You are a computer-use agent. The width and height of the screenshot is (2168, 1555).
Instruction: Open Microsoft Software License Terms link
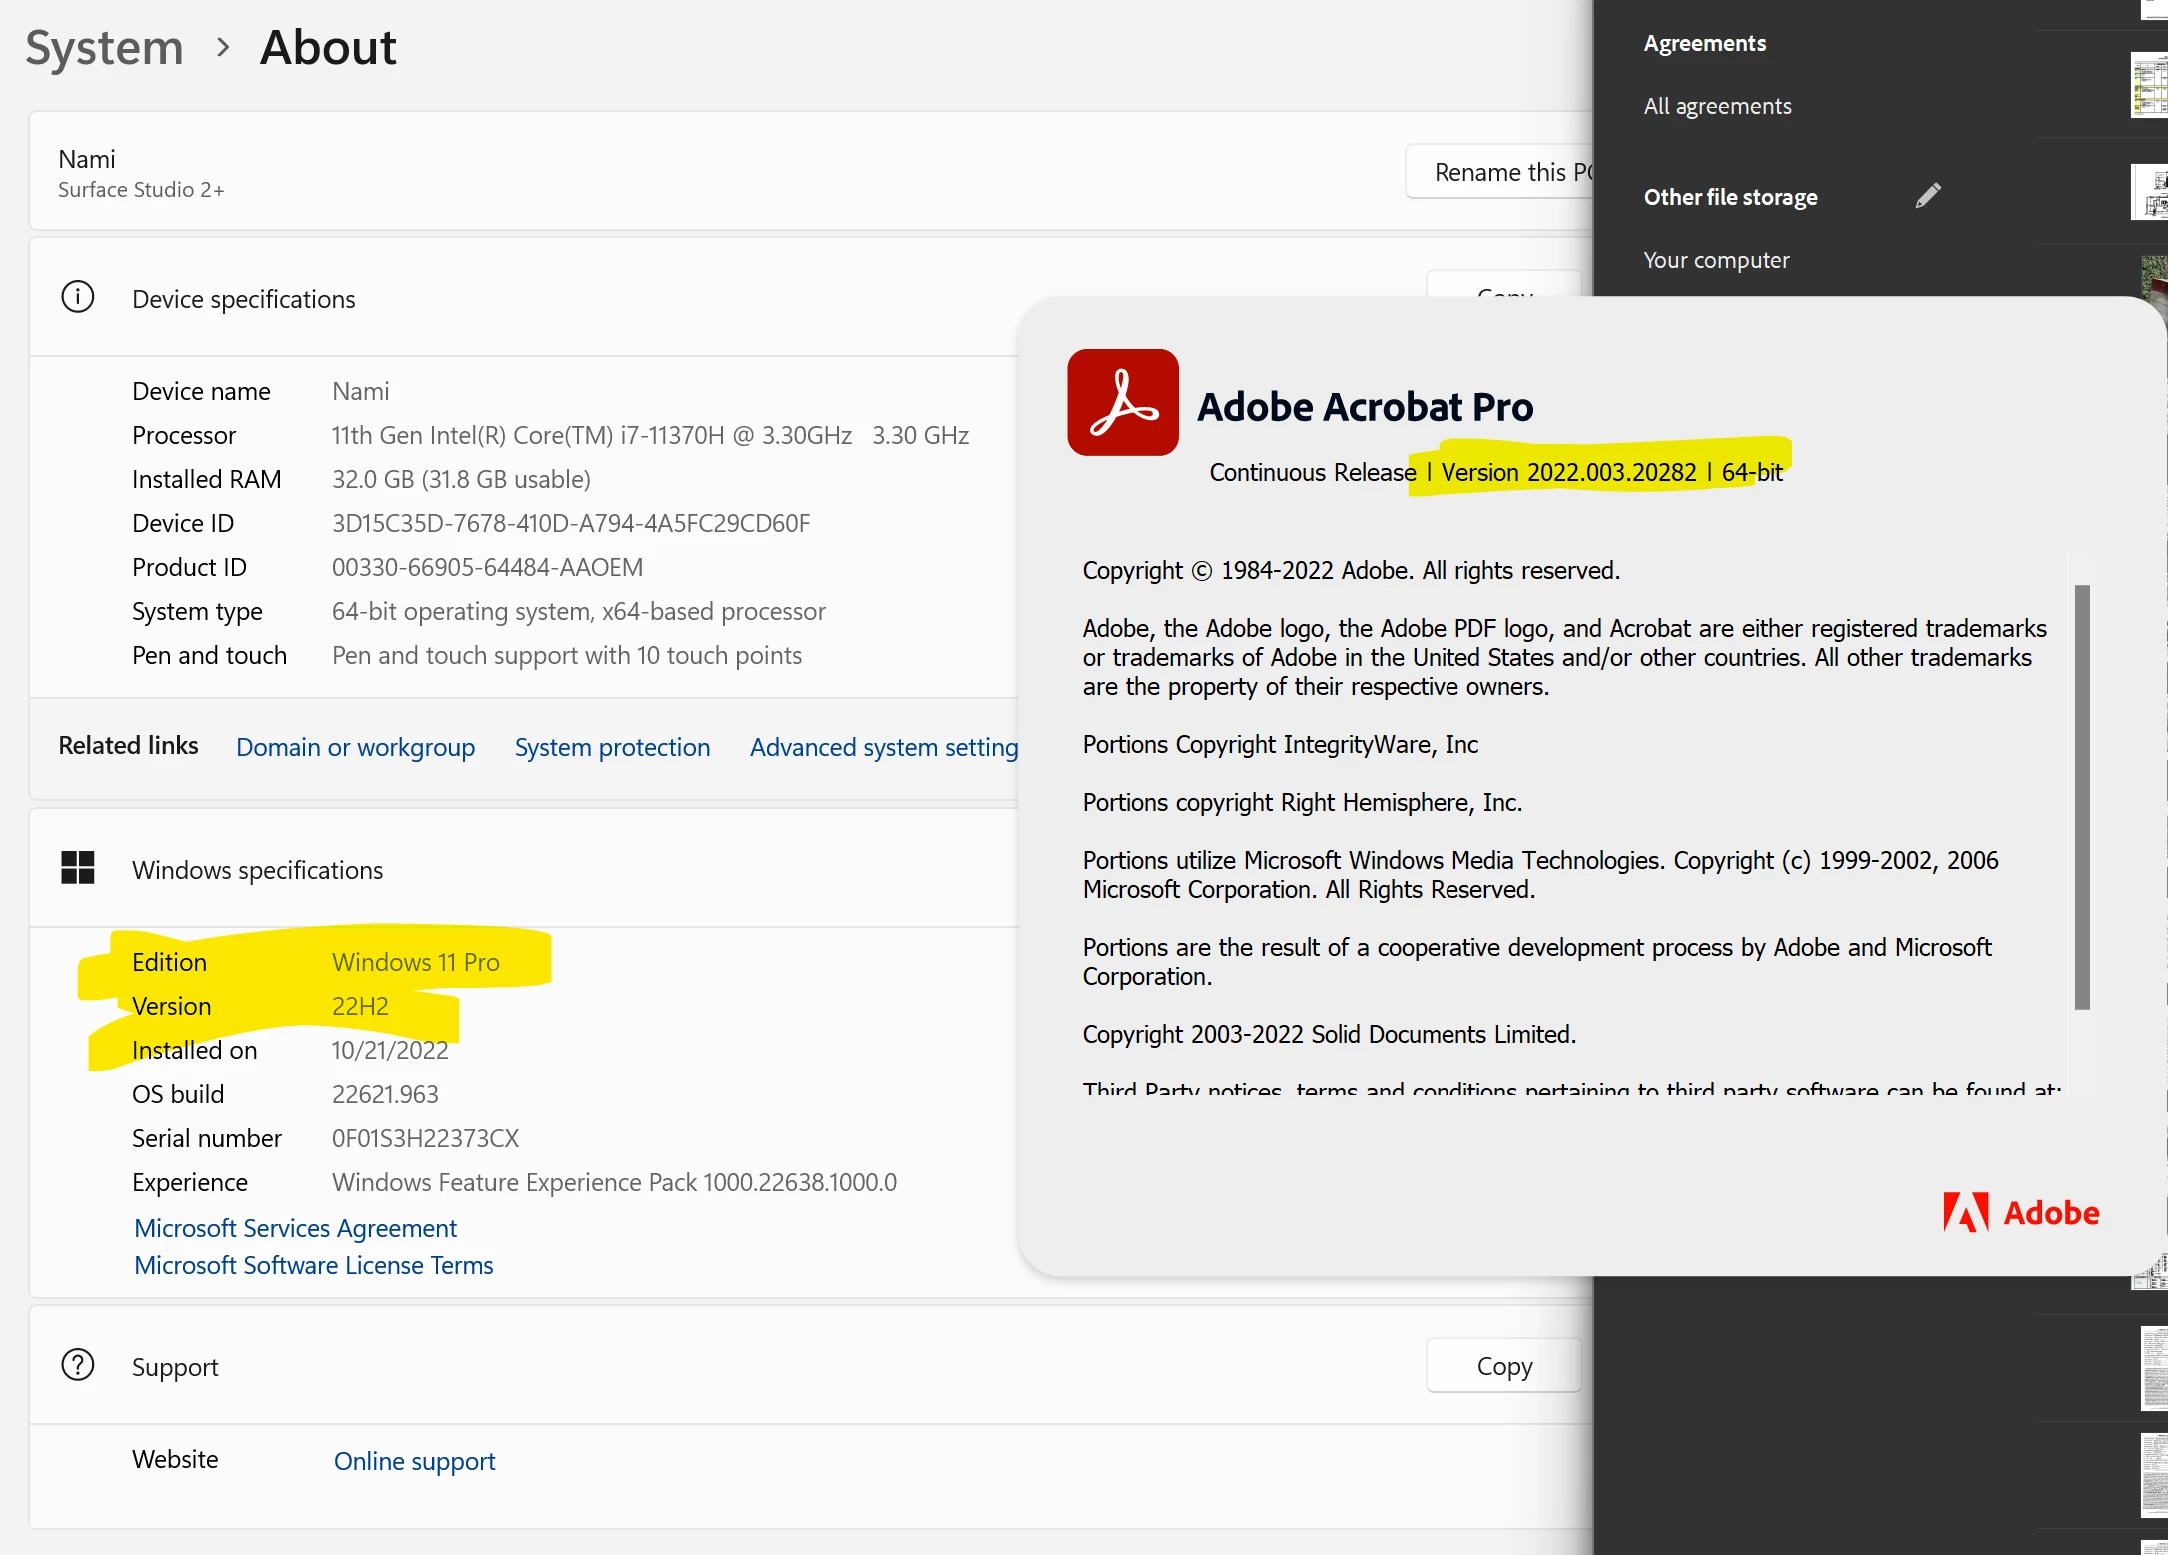pyautogui.click(x=313, y=1265)
